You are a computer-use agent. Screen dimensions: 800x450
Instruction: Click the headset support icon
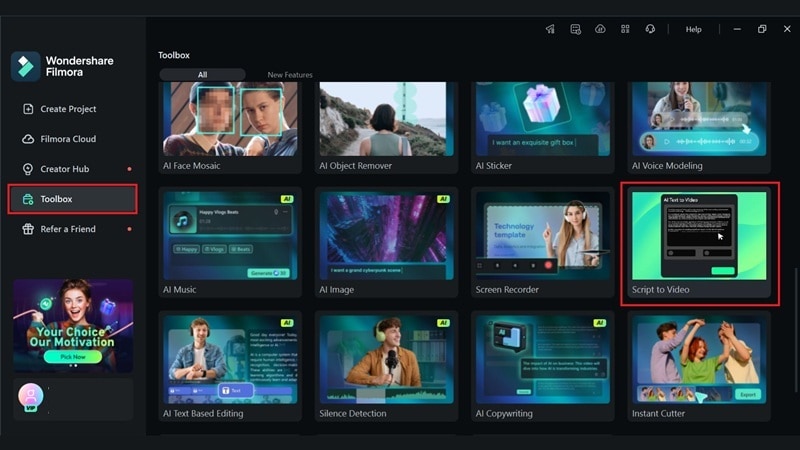[650, 29]
